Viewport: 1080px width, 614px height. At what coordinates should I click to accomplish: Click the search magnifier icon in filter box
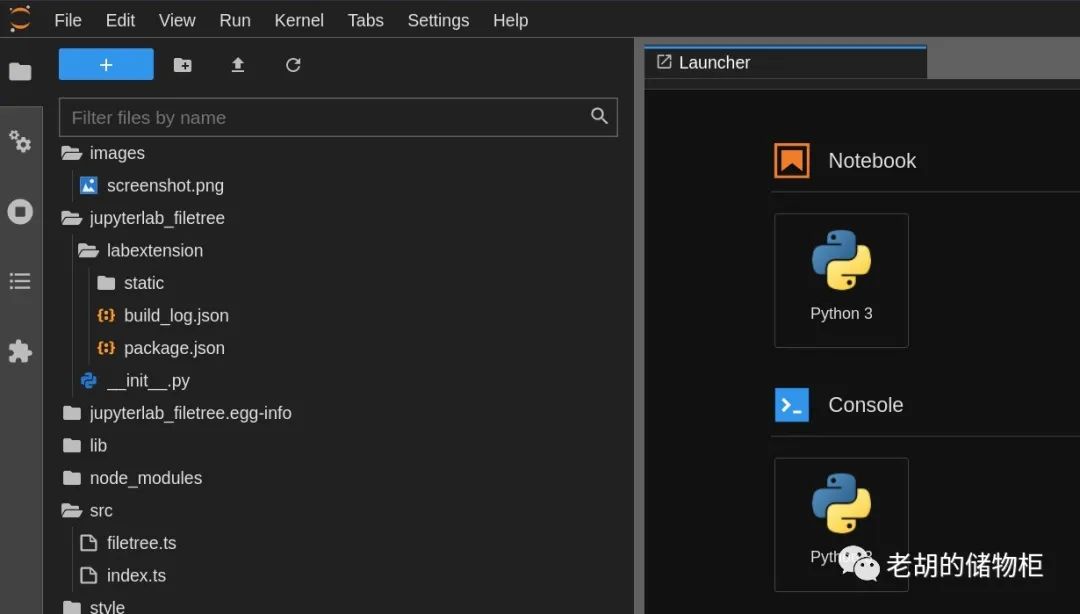pyautogui.click(x=599, y=116)
